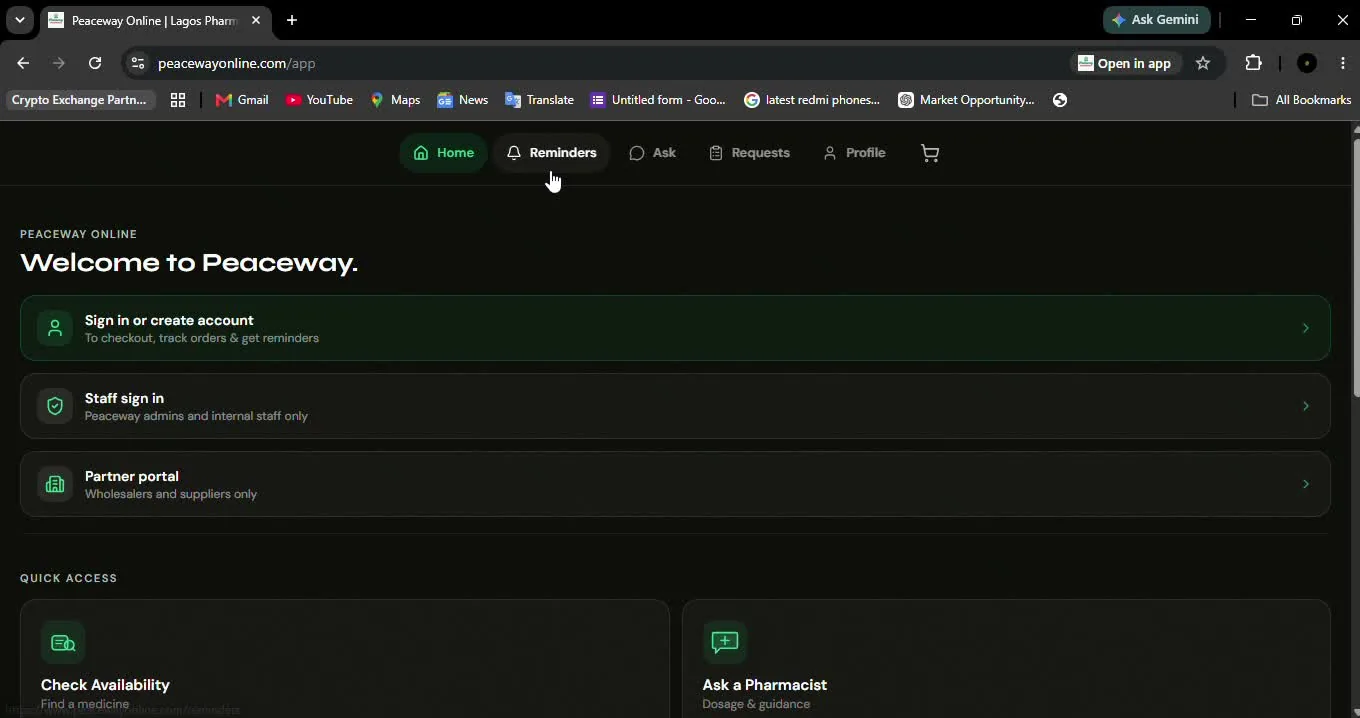The height and width of the screenshot is (718, 1360).
Task: Click the Ask a Pharmacist chat icon
Action: click(725, 642)
